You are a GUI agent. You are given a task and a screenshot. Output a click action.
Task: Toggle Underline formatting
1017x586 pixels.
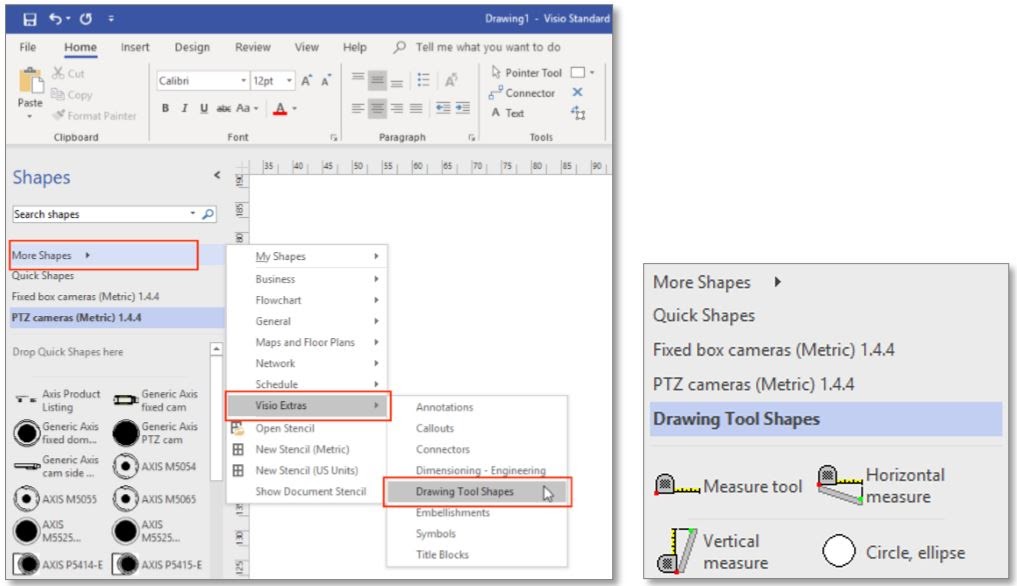point(204,108)
